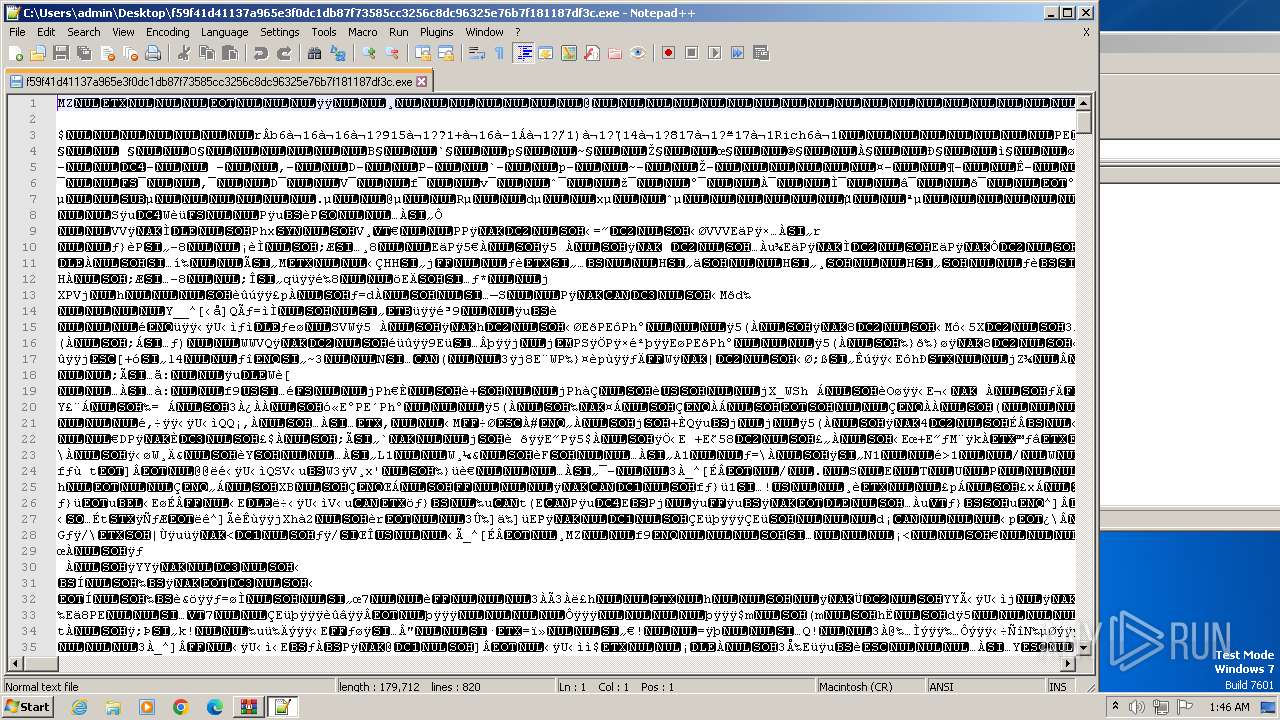Open the Run menu
This screenshot has width=1280, height=720.
coord(399,32)
